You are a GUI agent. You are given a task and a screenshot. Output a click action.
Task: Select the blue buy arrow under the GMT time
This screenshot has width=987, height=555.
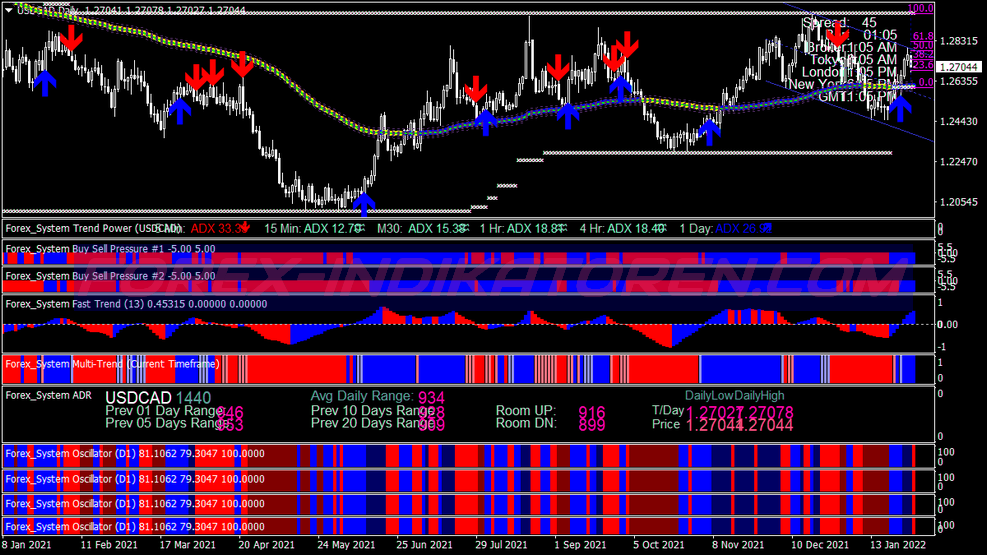coord(900,108)
